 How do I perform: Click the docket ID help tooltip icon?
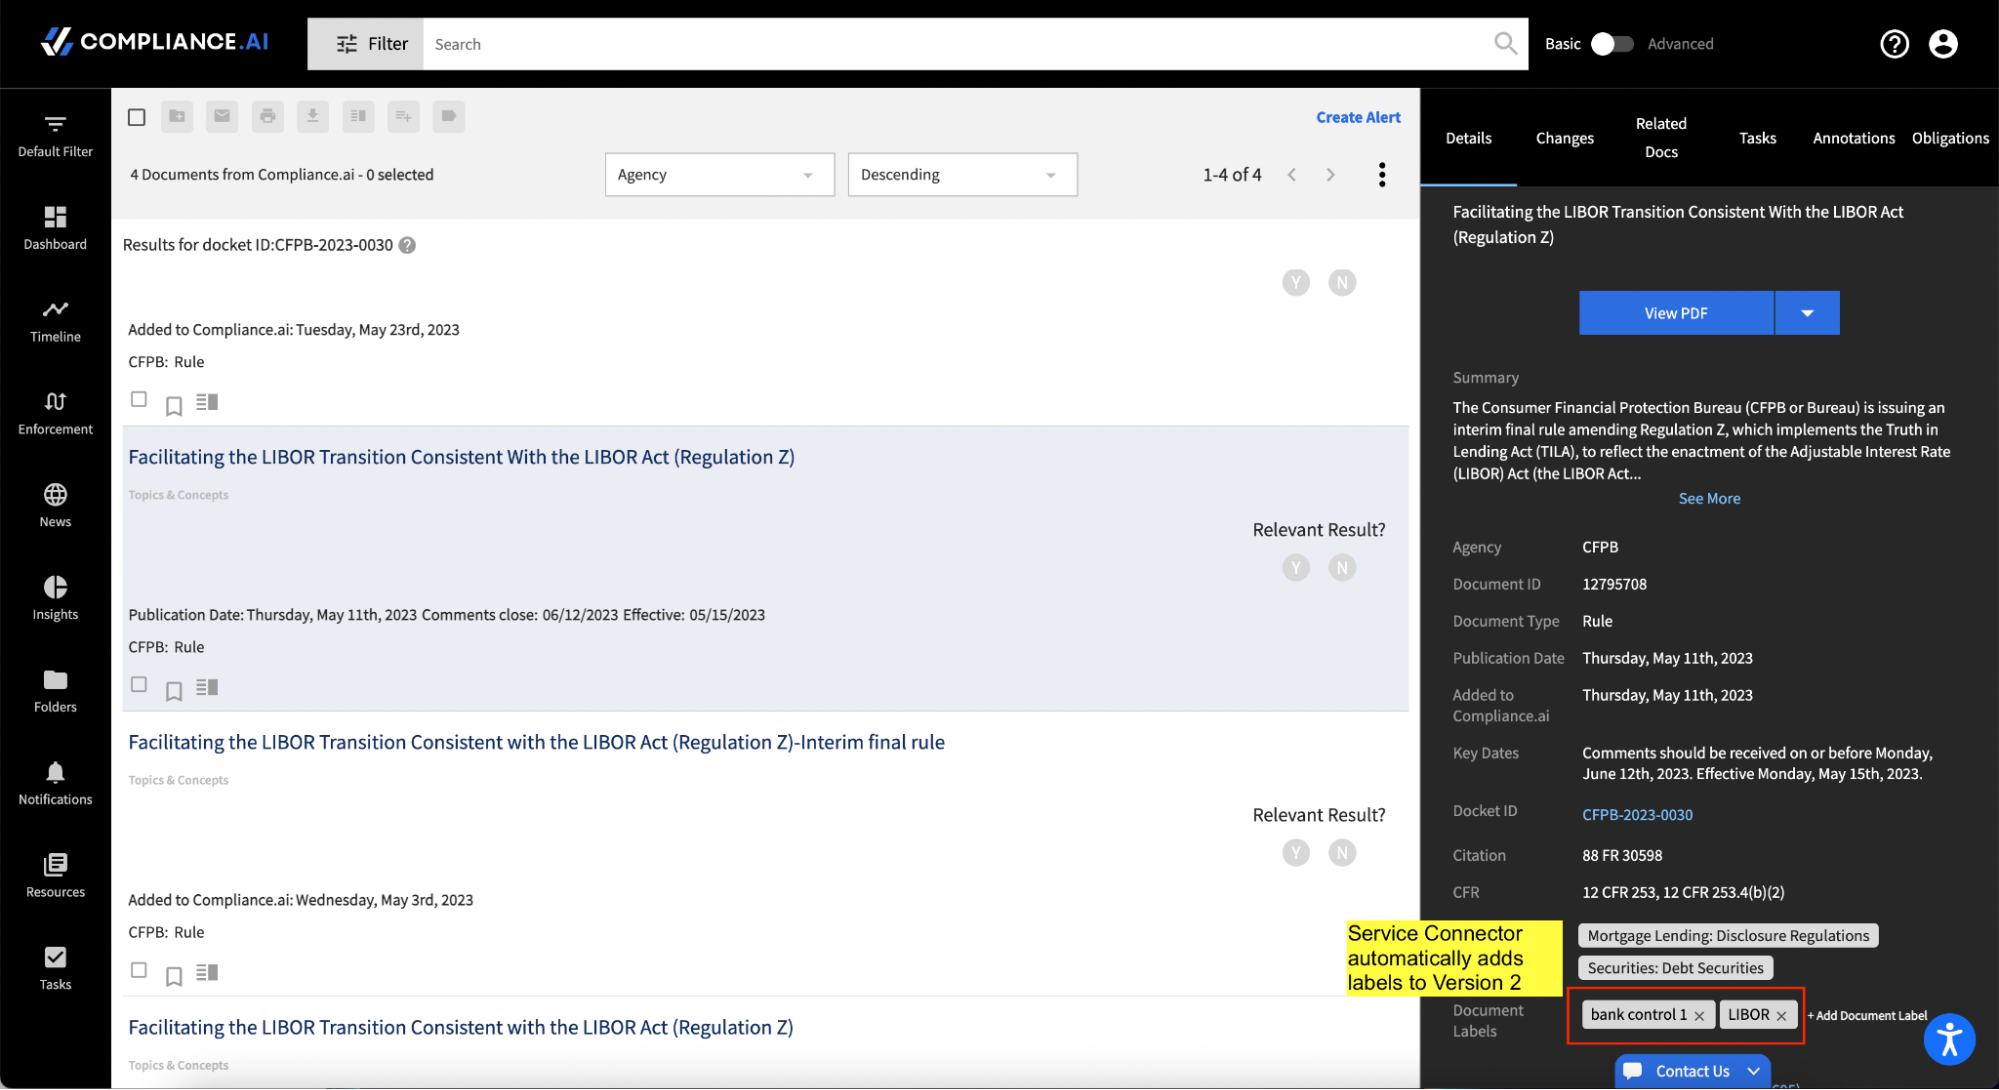[x=407, y=245]
